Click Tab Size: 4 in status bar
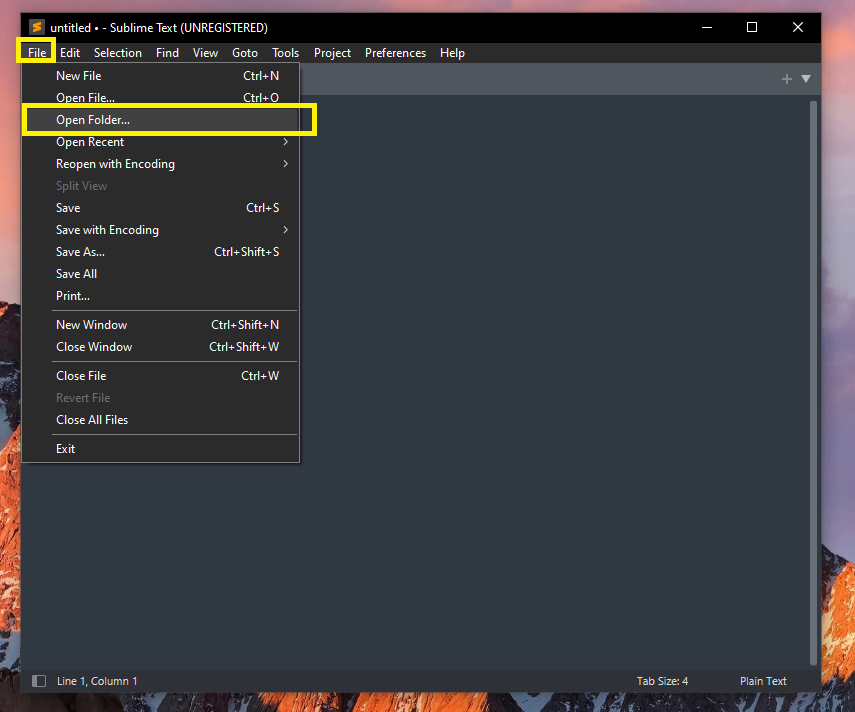855x712 pixels. [662, 681]
